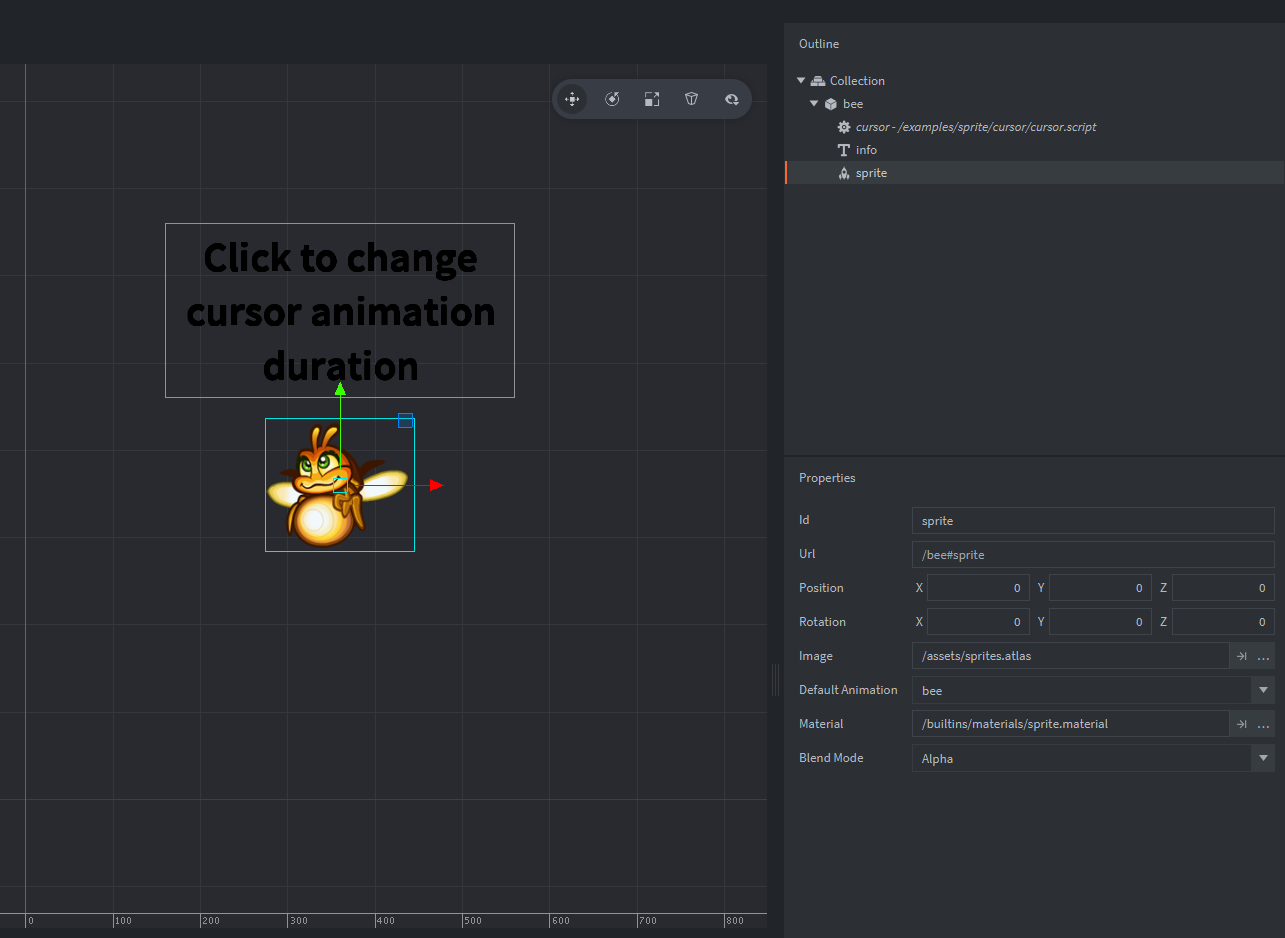The image size is (1285, 938).
Task: Select the Rotate tool in viewport toolbar
Action: [612, 99]
